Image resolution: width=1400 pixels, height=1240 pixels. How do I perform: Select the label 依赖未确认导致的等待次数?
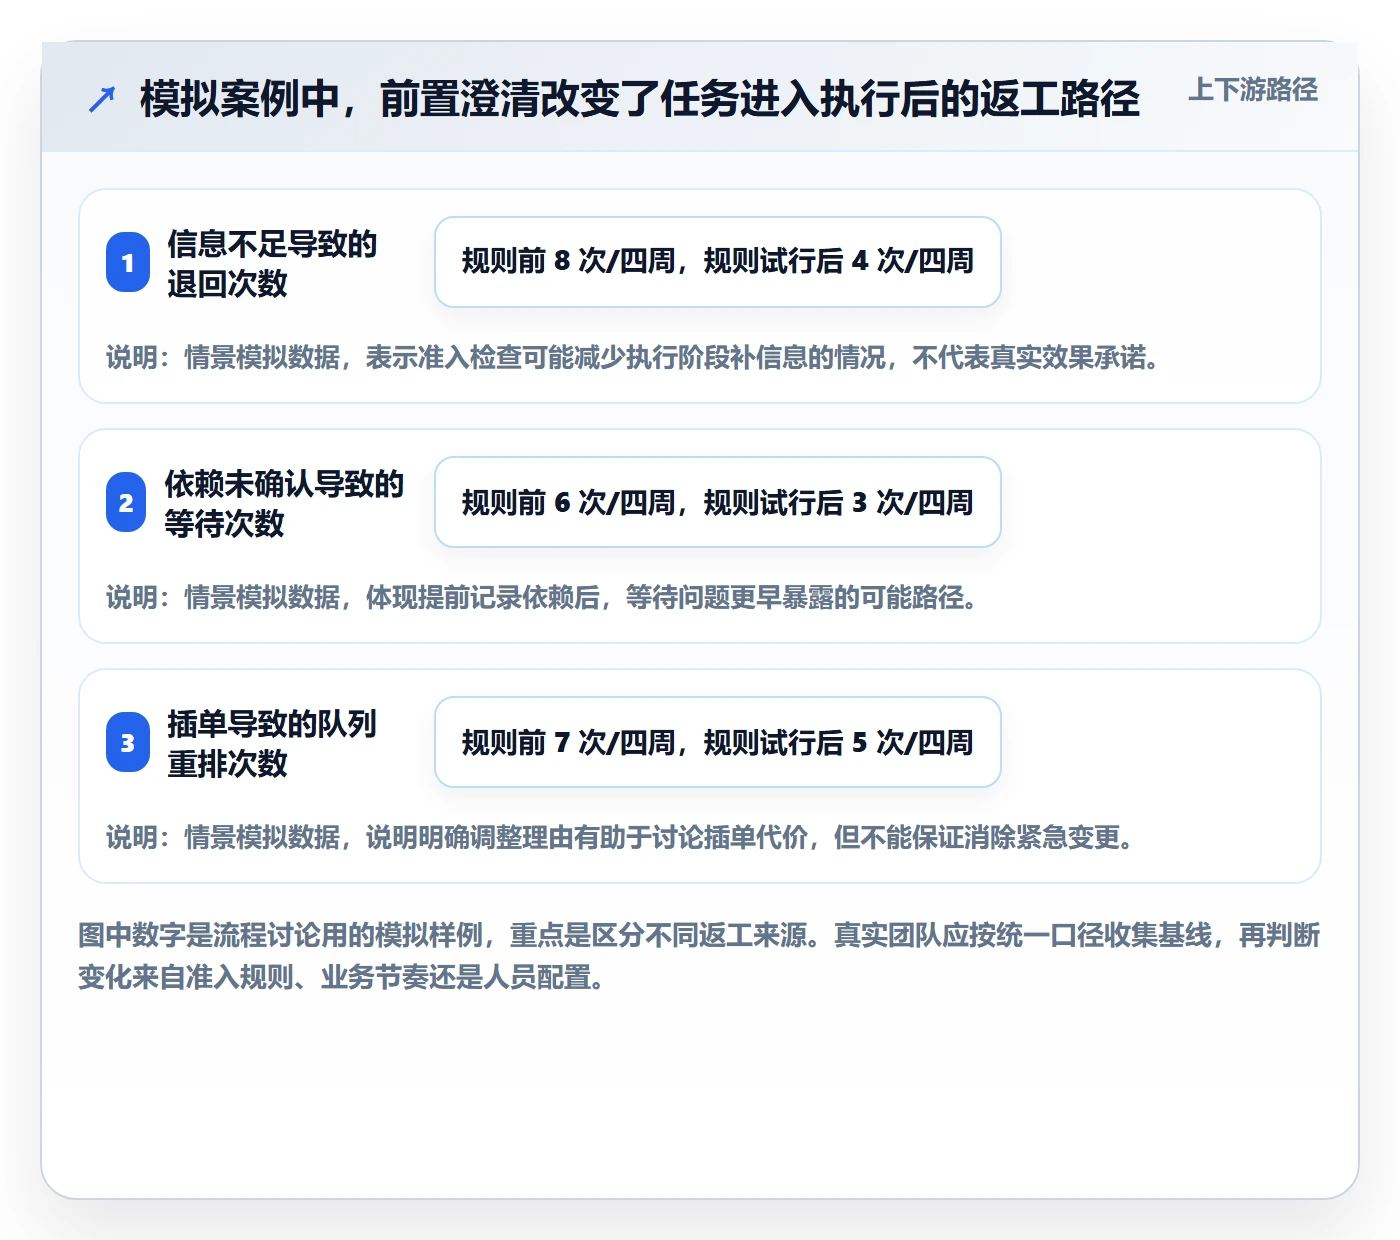(x=284, y=503)
